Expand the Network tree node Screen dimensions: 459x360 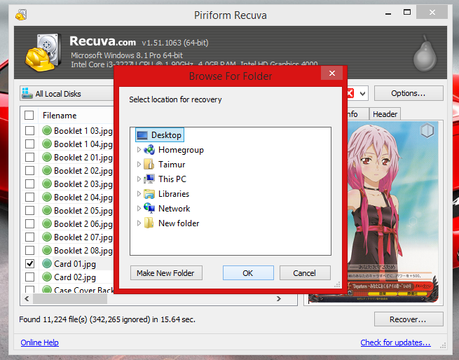(139, 208)
